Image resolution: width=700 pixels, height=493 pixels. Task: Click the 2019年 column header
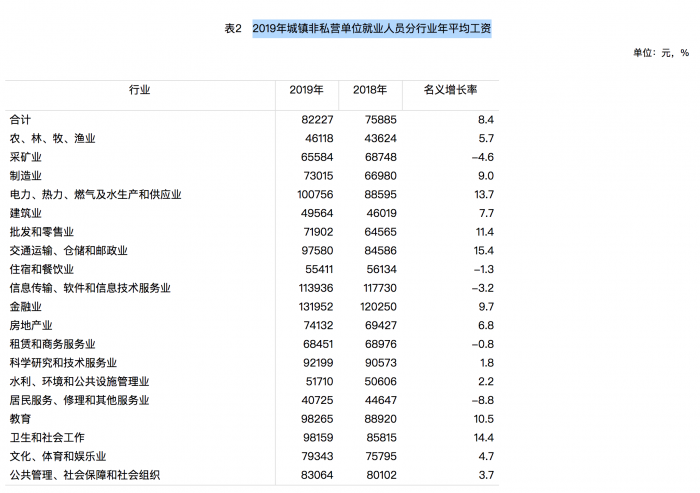click(306, 90)
